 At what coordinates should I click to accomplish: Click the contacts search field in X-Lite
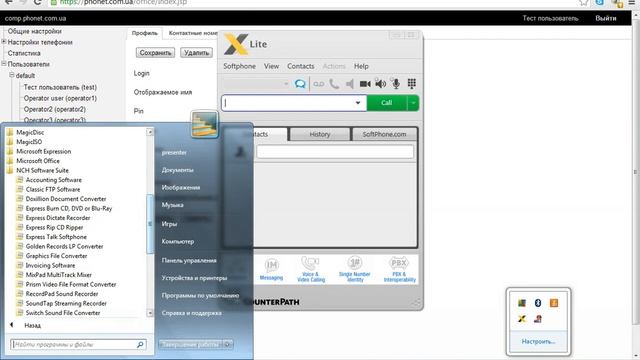[335, 151]
